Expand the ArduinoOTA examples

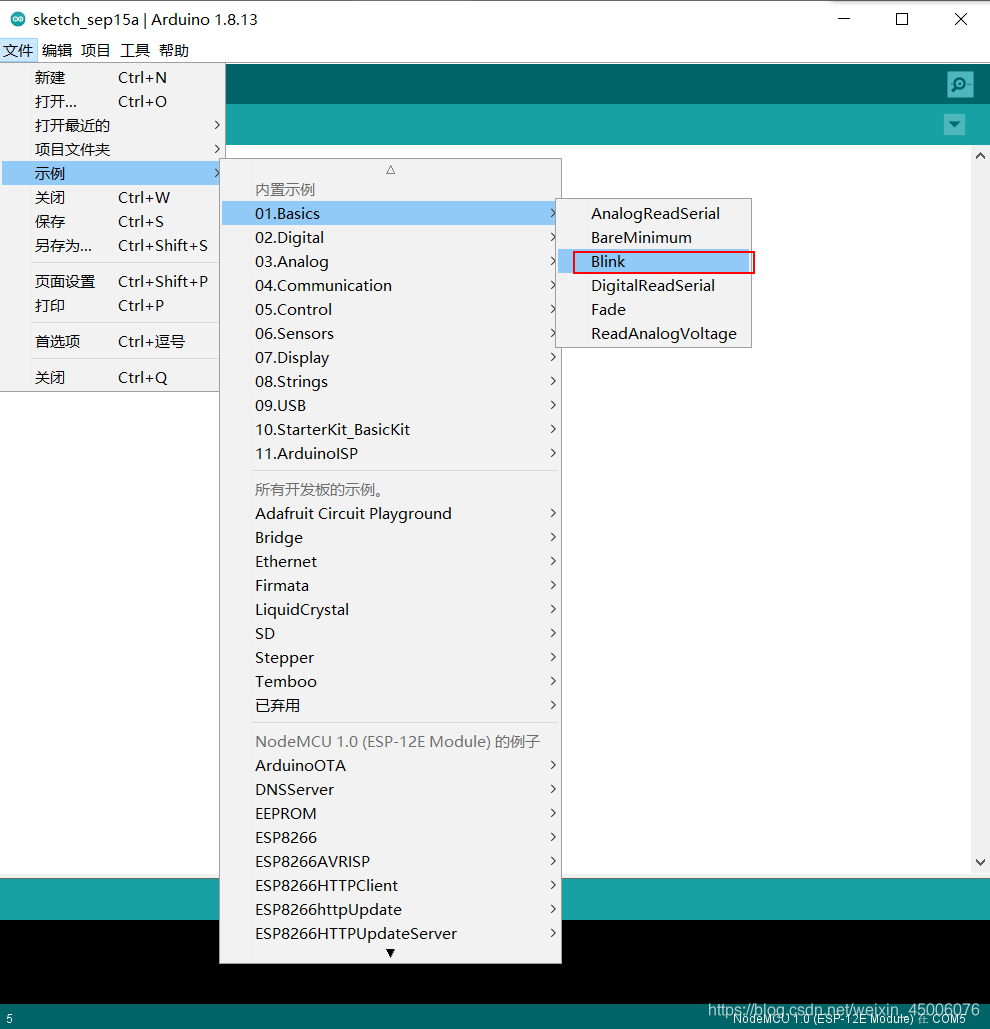390,766
